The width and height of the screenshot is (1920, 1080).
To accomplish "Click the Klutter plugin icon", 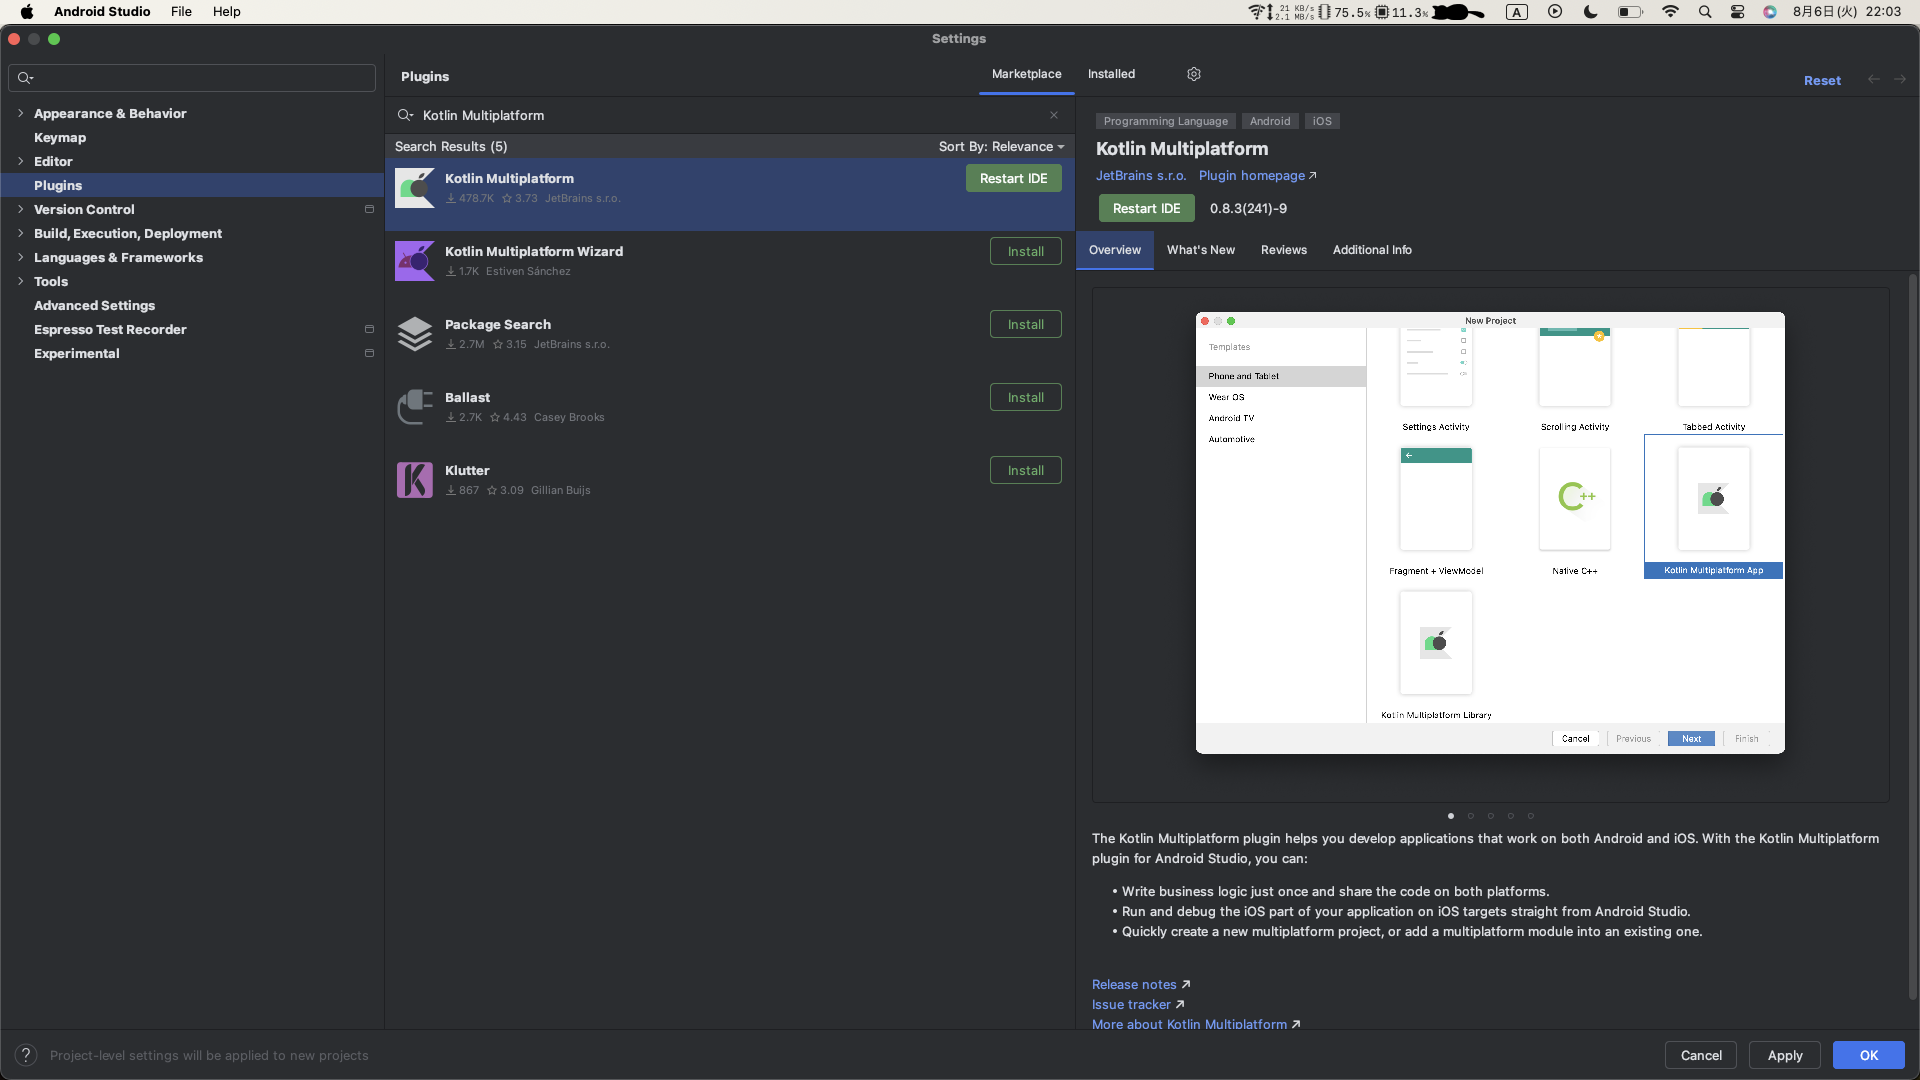I will (x=414, y=480).
